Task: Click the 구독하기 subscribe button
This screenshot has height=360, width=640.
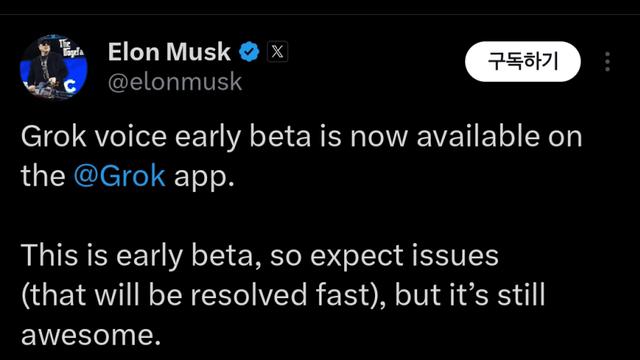Action: (x=522, y=62)
